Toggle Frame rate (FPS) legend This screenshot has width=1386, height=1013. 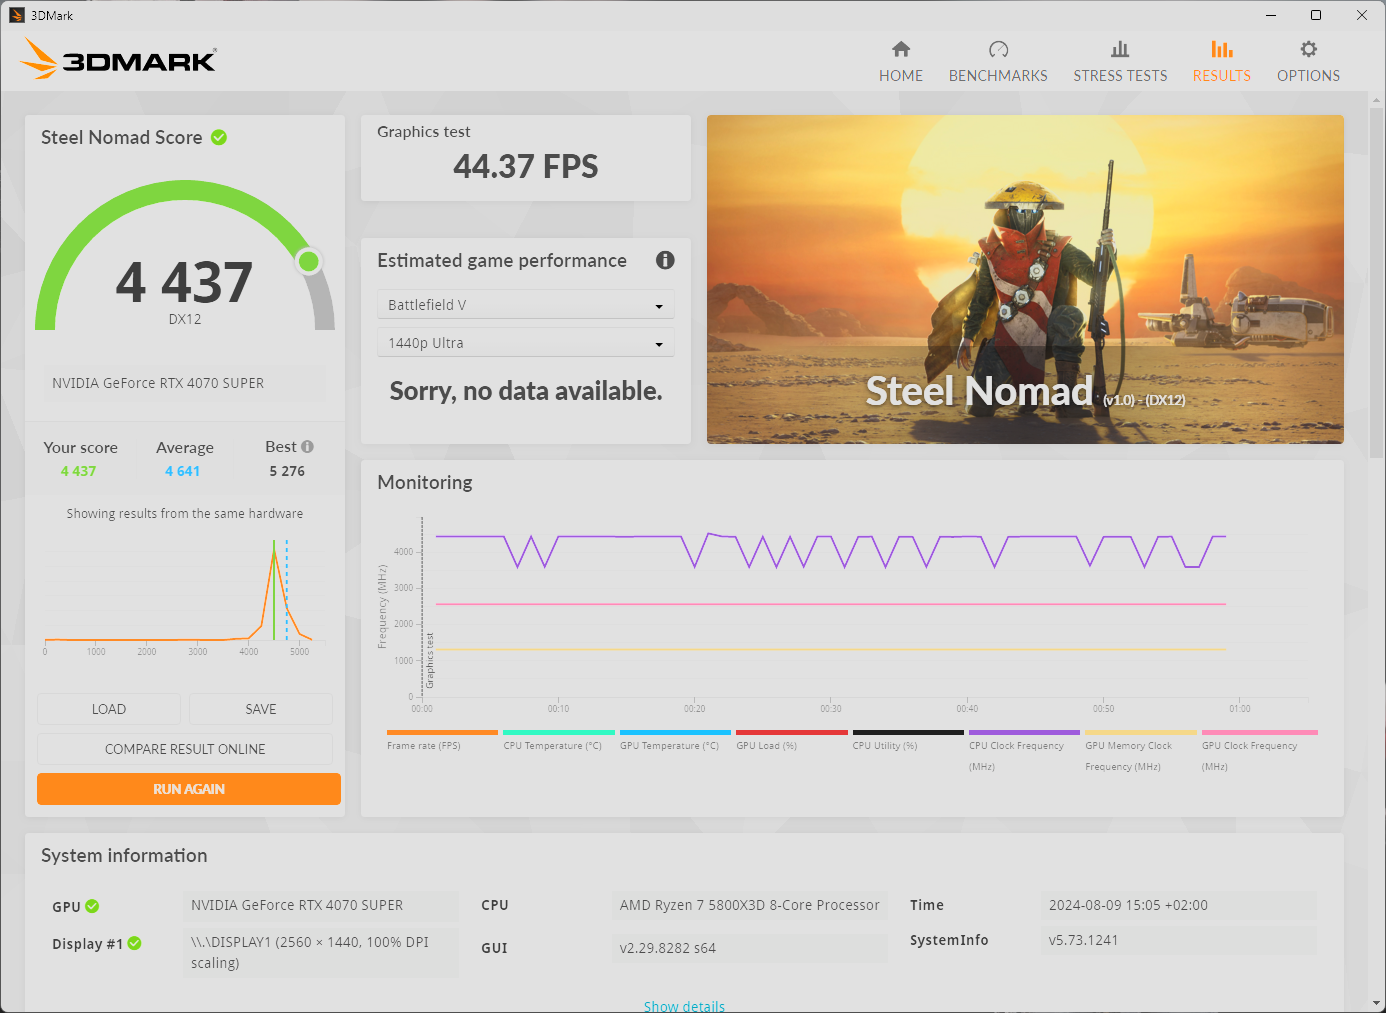pyautogui.click(x=442, y=741)
